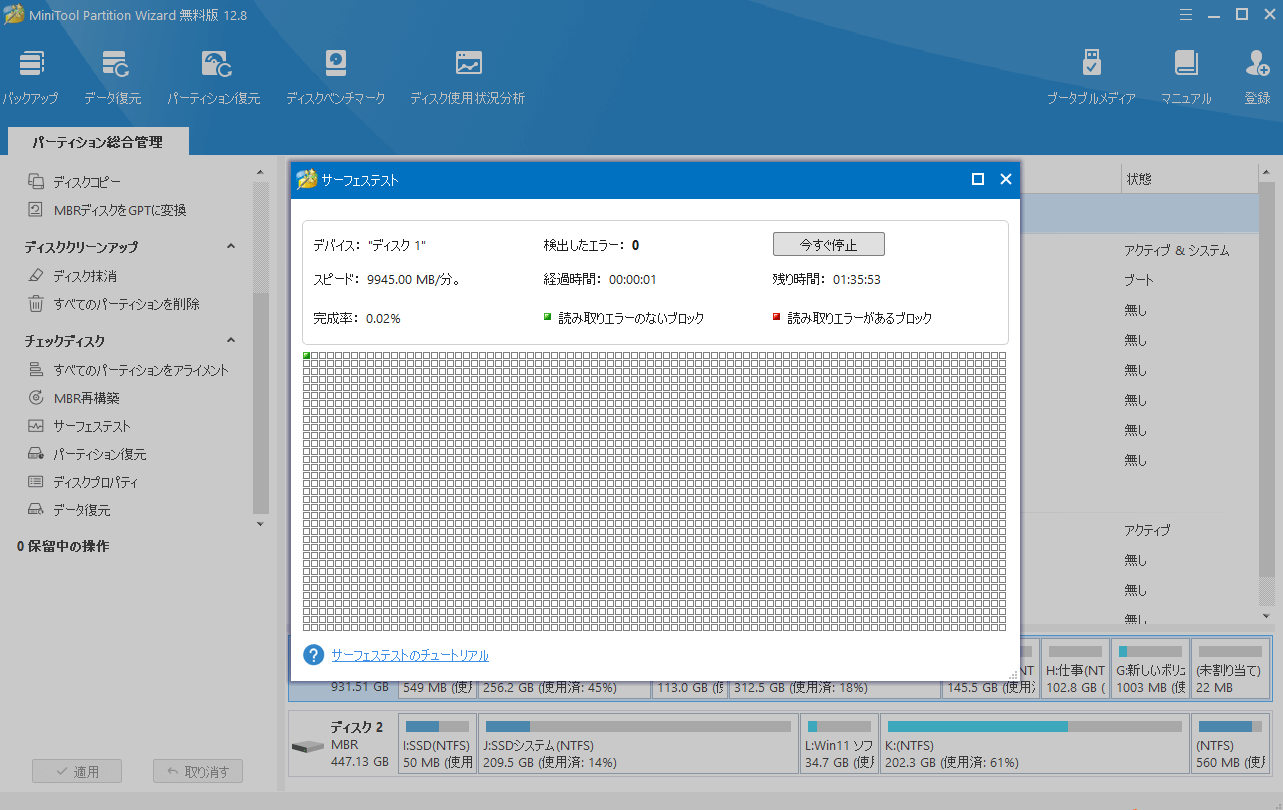
Task: Click the sidebar scroll down arrow
Action: (x=261, y=524)
